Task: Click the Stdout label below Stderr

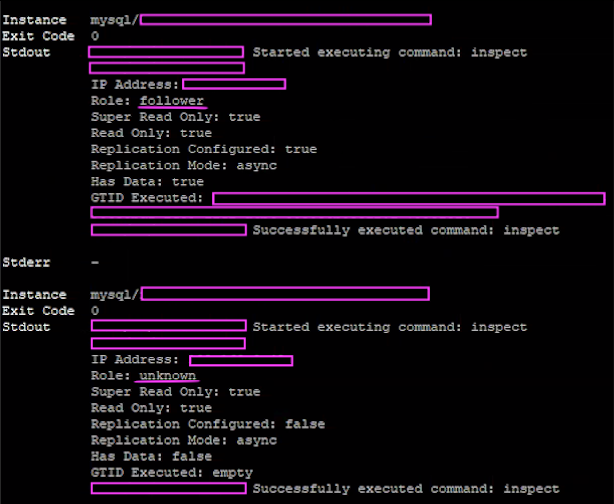Action: (x=27, y=327)
